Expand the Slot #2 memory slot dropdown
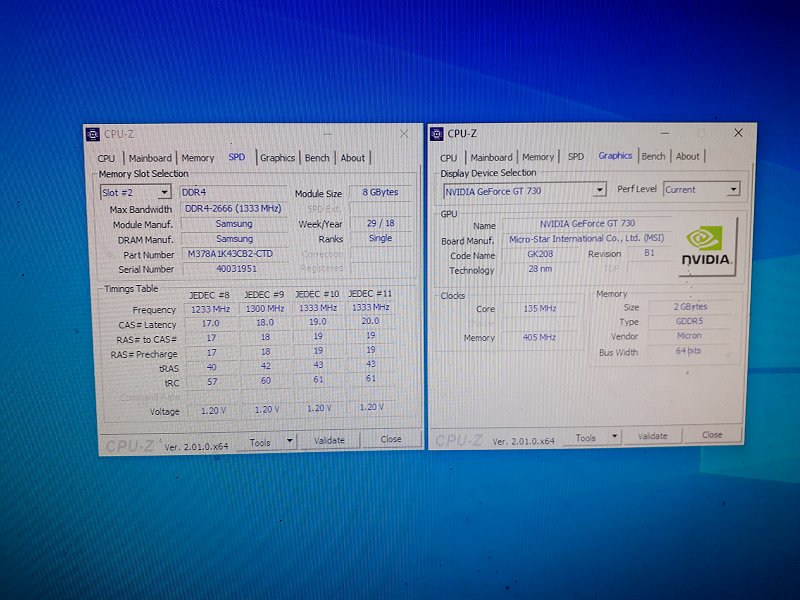 (164, 192)
